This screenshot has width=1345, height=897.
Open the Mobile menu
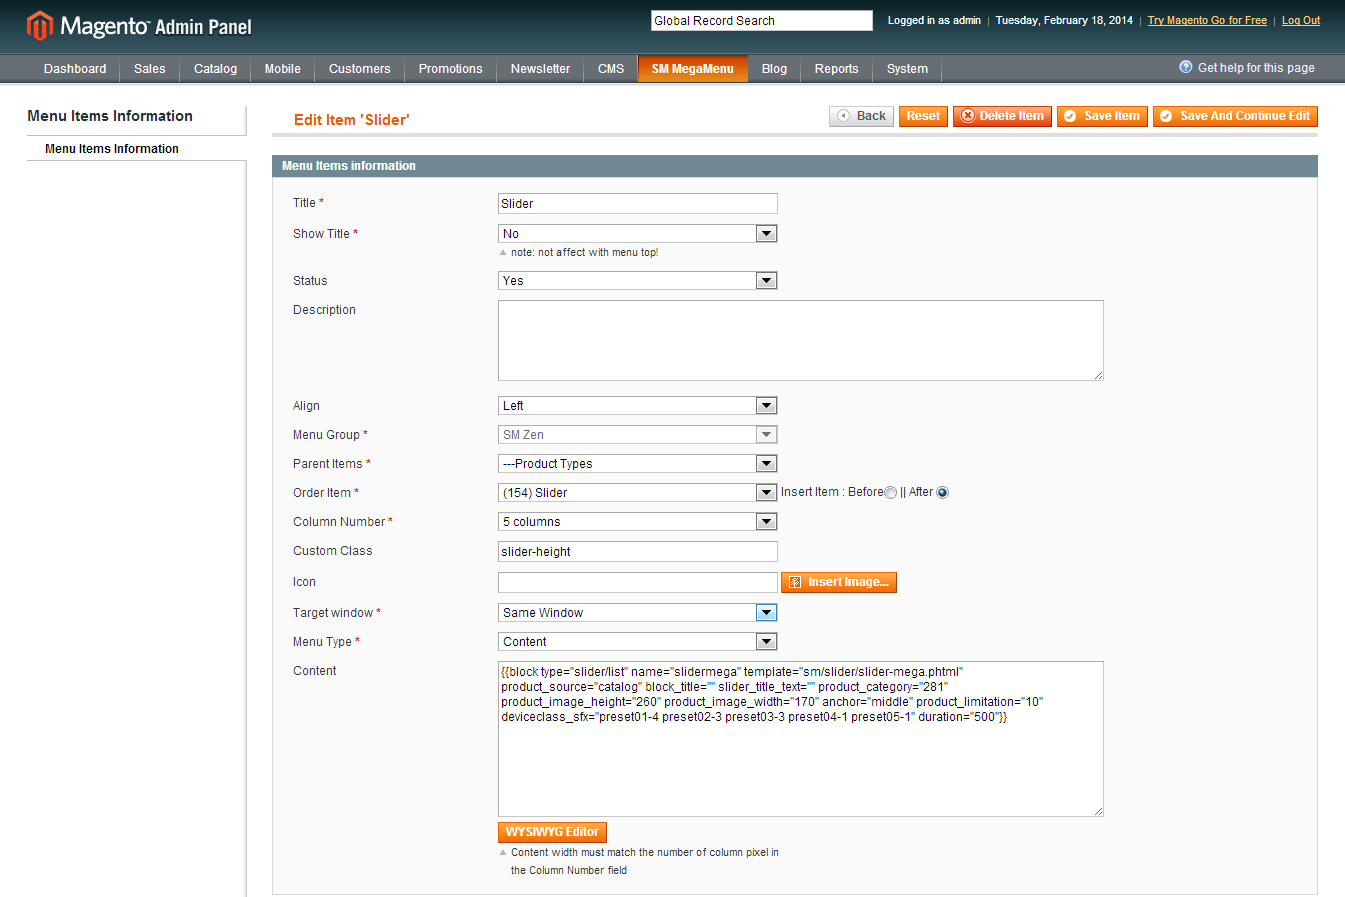pyautogui.click(x=283, y=69)
